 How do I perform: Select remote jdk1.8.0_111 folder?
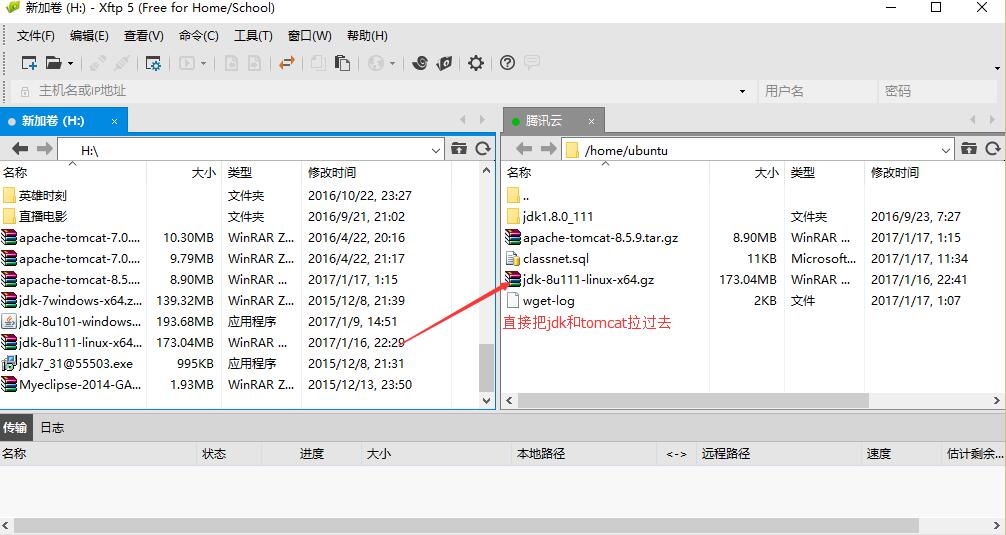click(558, 217)
